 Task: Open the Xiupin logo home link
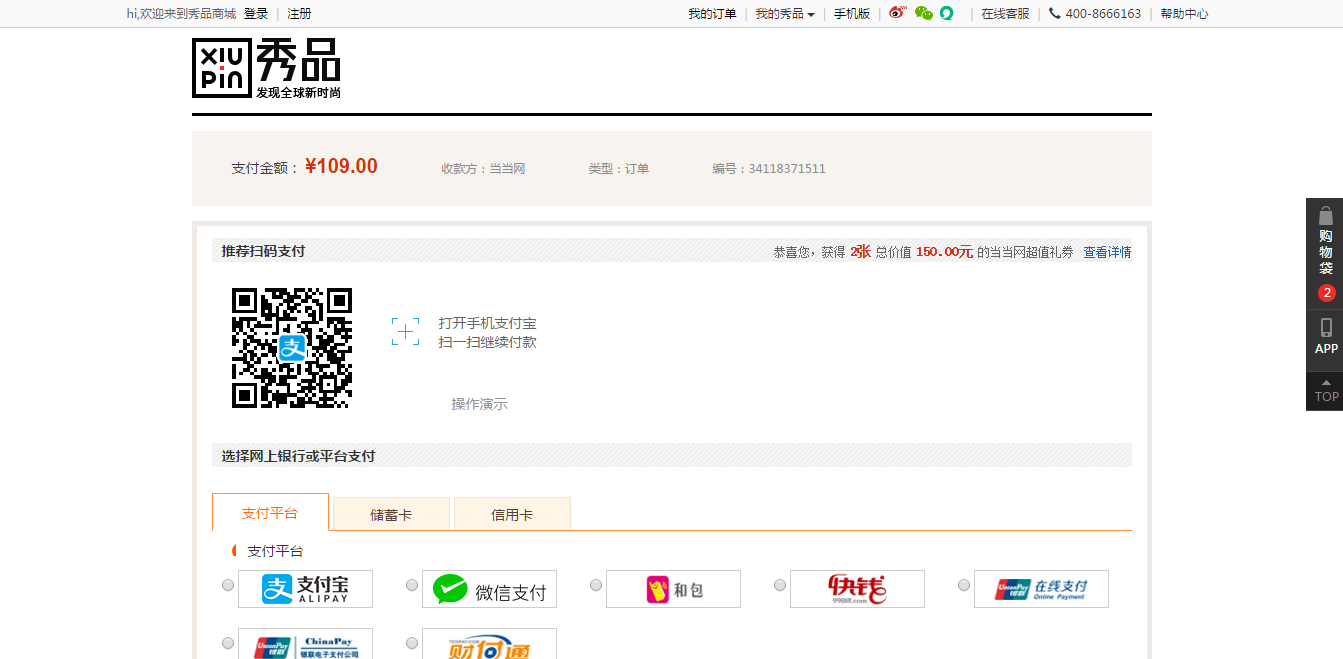click(266, 68)
